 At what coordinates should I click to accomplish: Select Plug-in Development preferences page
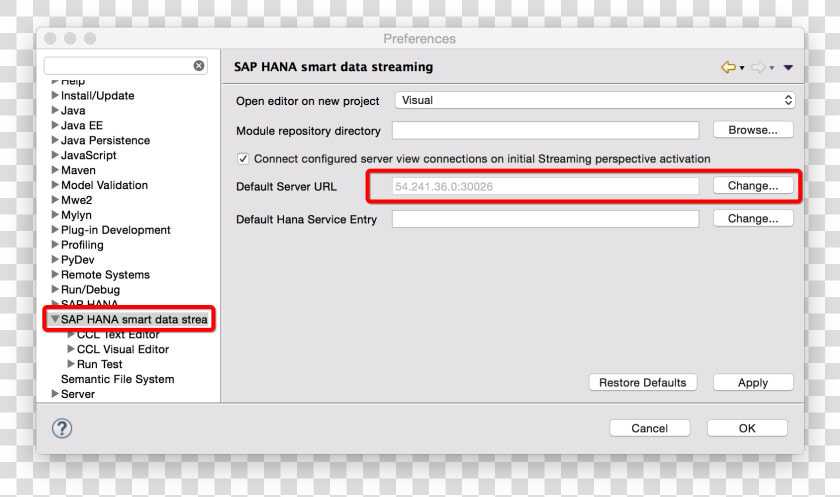coord(116,230)
